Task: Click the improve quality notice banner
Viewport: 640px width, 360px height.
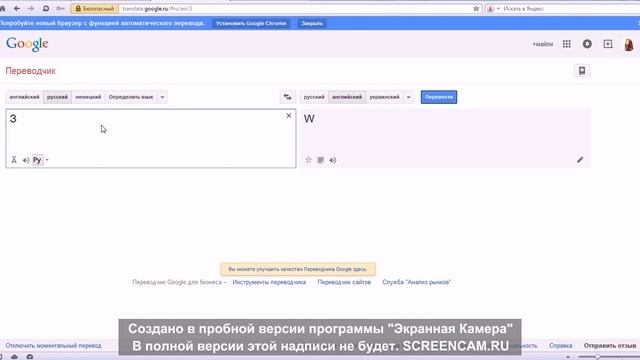Action: click(298, 269)
